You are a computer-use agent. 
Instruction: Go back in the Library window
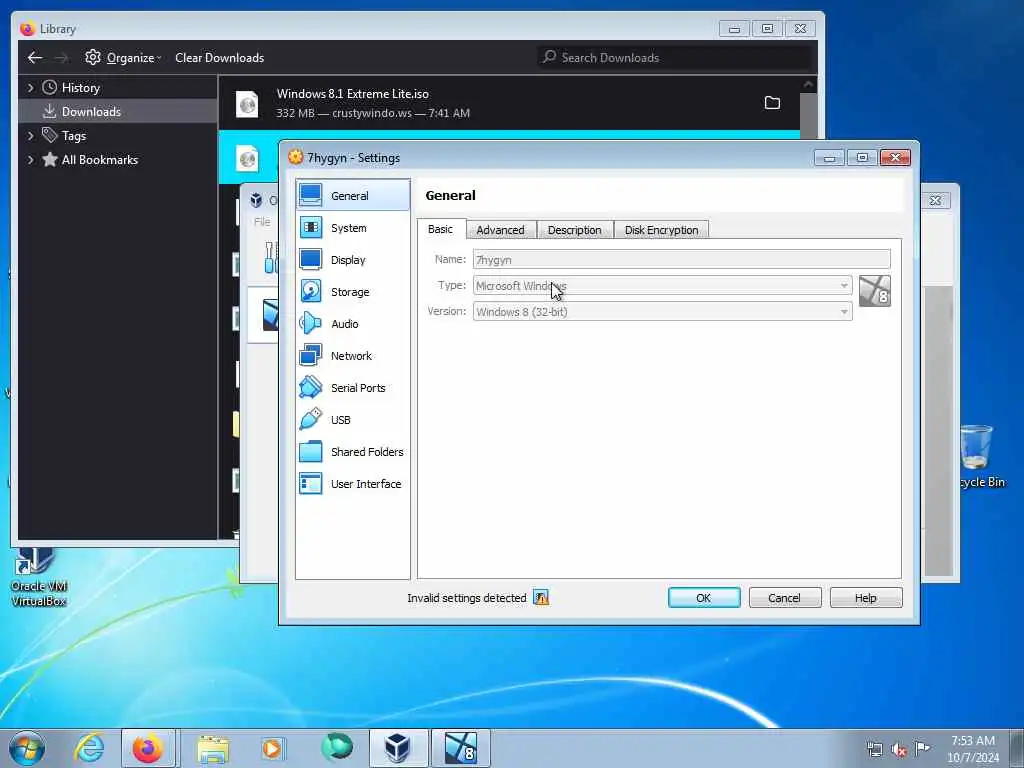tap(35, 57)
